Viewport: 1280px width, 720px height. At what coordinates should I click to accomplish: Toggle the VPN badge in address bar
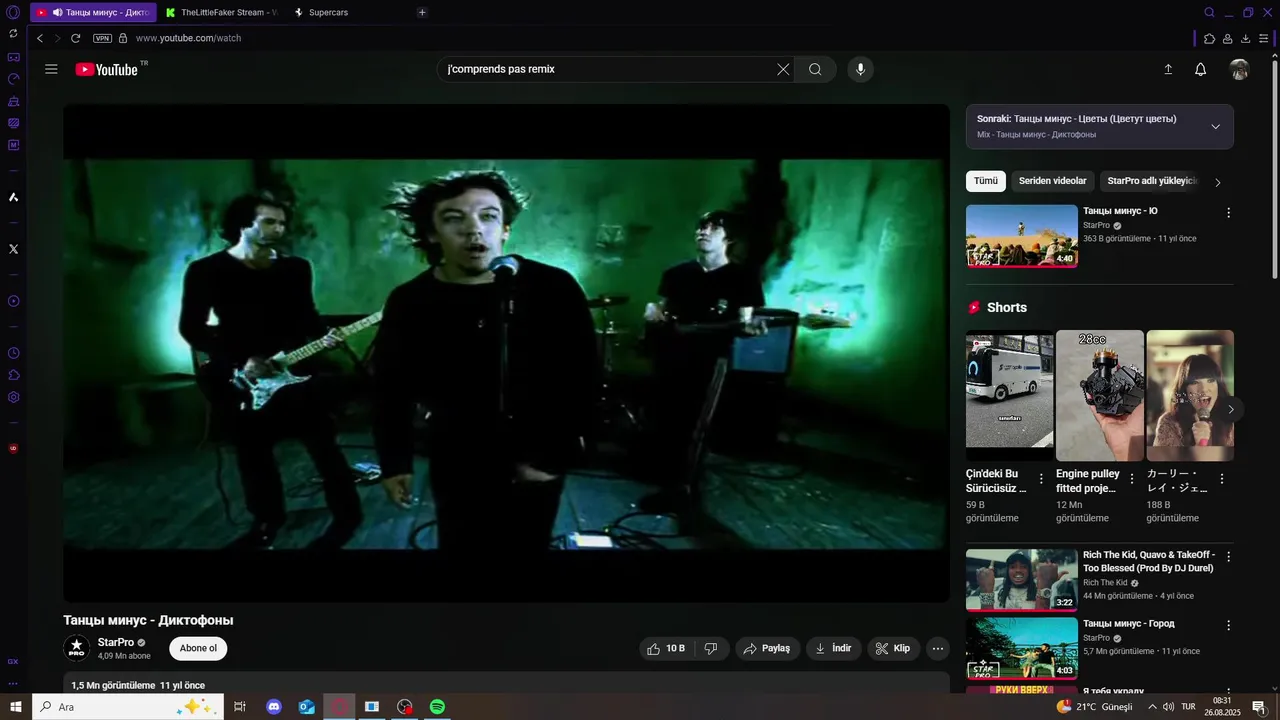102,38
